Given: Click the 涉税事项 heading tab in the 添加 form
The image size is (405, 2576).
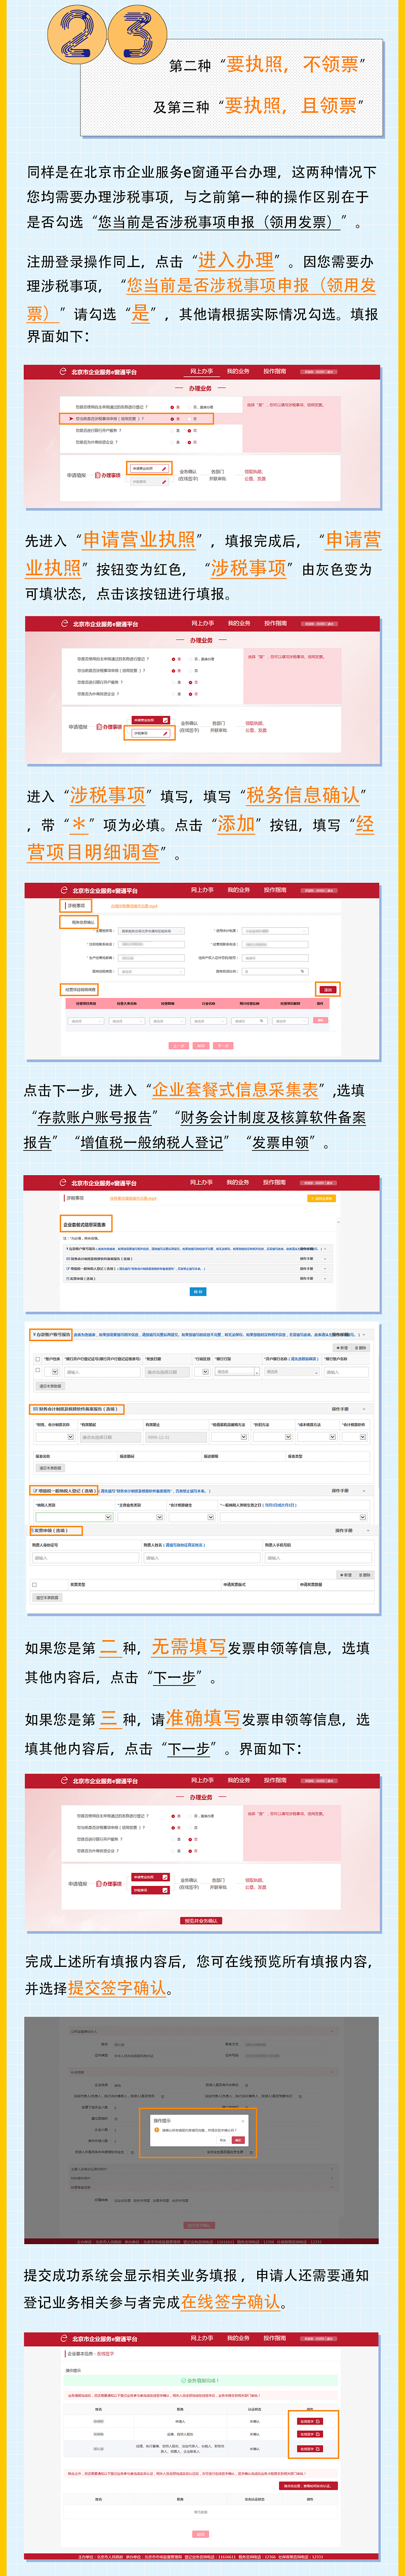Looking at the screenshot, I should click(x=76, y=905).
